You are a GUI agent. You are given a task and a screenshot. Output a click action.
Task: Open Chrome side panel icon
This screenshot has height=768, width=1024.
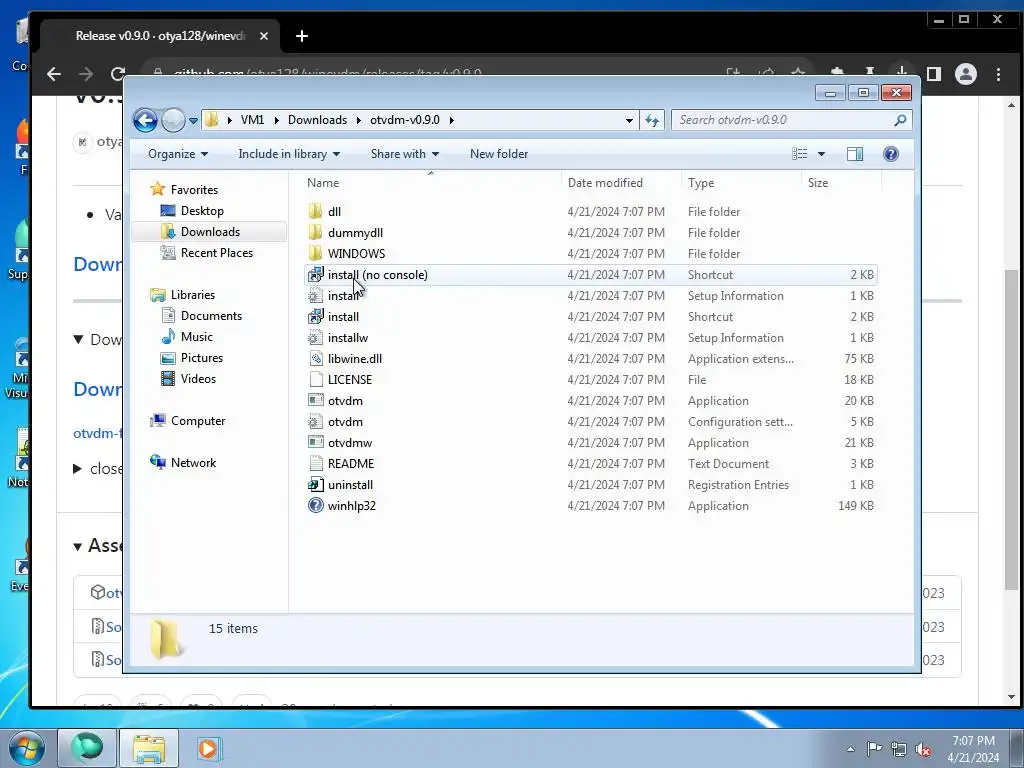coord(934,74)
